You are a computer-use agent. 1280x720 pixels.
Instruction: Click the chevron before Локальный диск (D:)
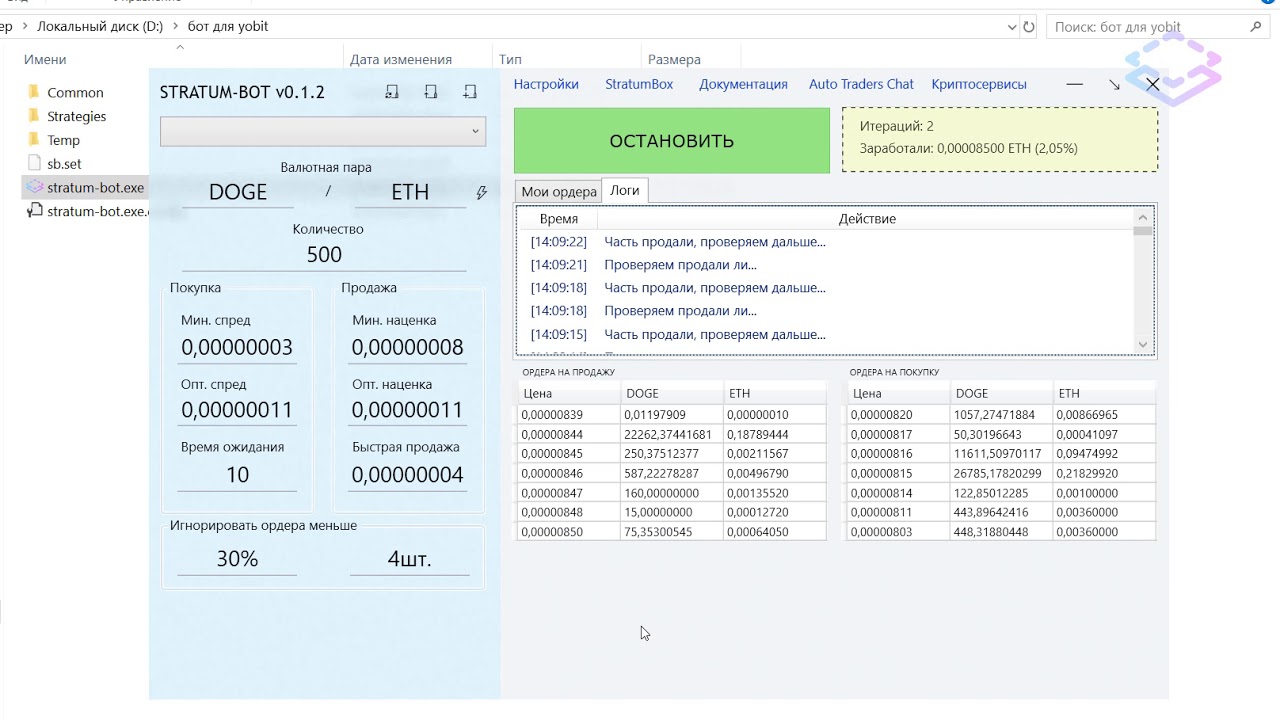click(26, 27)
